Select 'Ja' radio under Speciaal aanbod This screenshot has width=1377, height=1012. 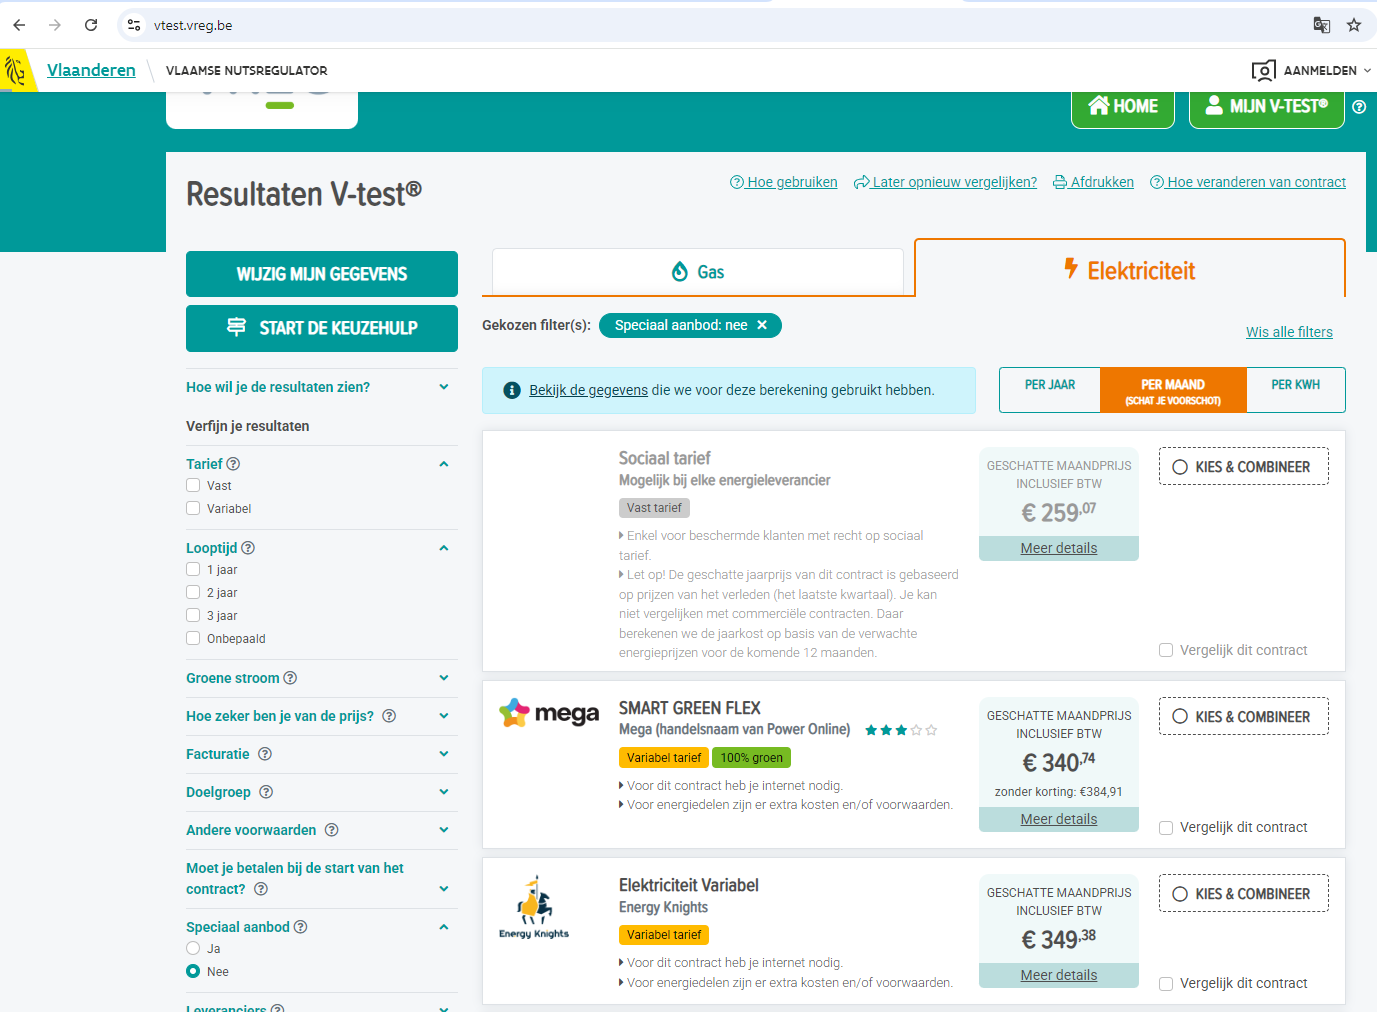[193, 948]
